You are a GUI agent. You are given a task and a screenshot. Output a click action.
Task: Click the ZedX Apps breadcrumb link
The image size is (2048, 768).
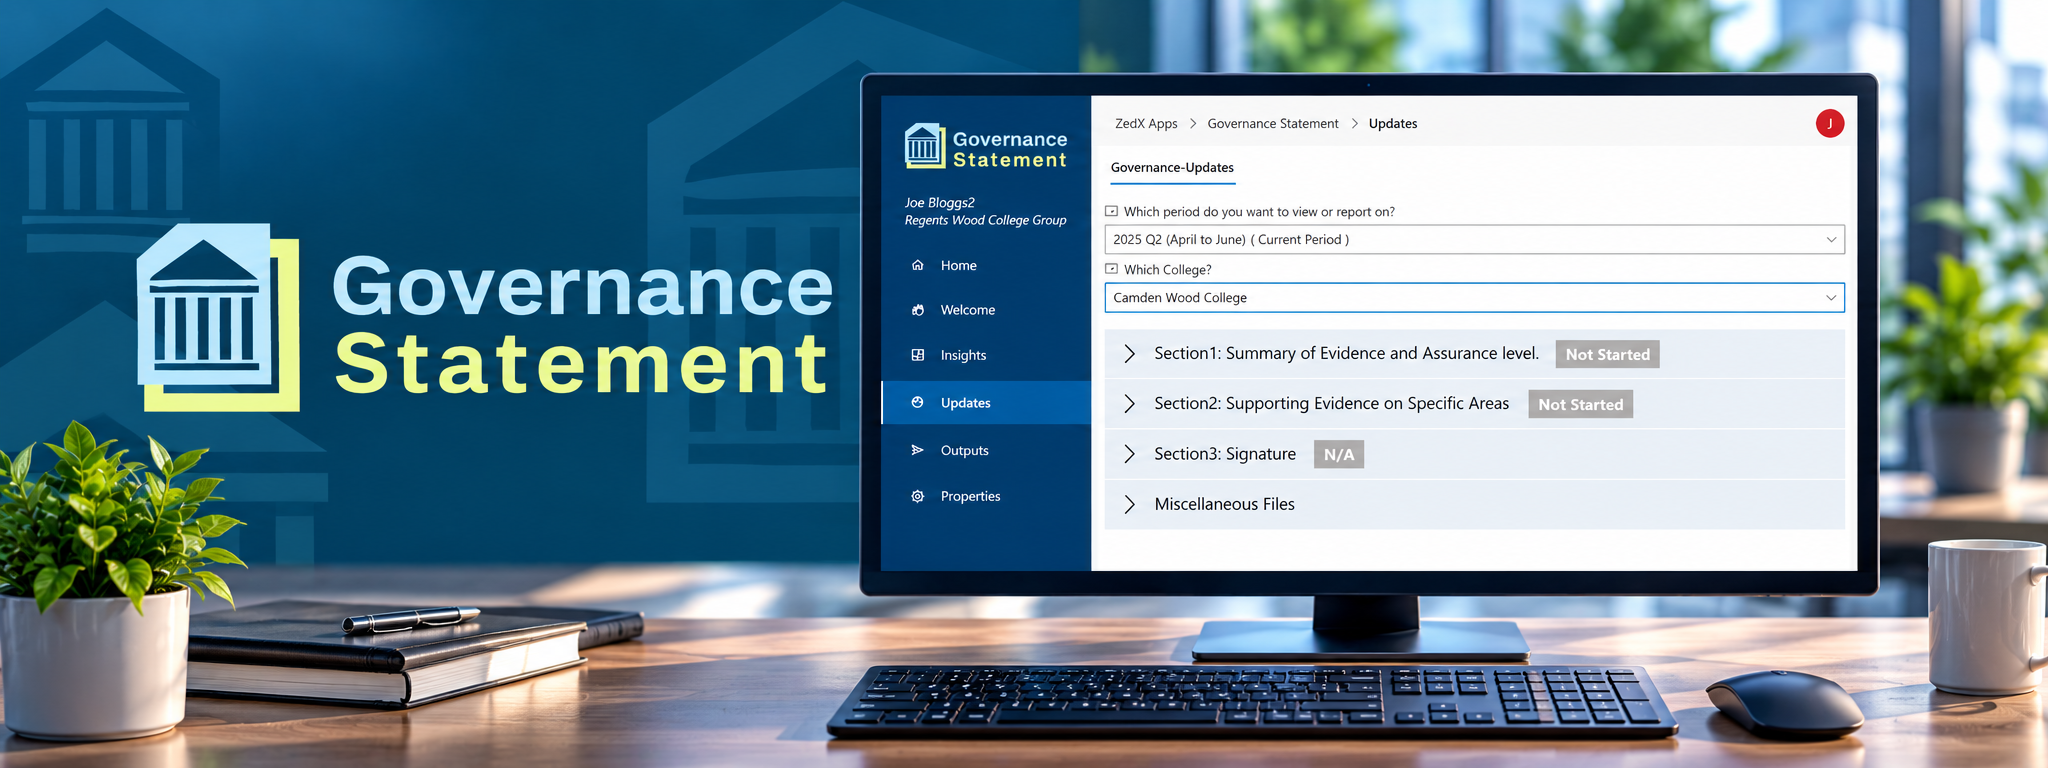1146,124
